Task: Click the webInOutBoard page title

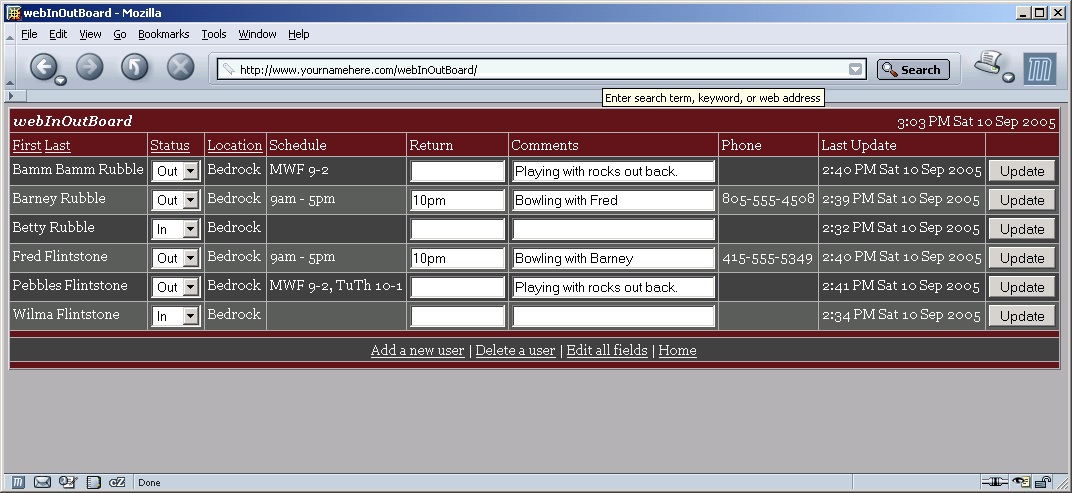Action: tap(72, 121)
